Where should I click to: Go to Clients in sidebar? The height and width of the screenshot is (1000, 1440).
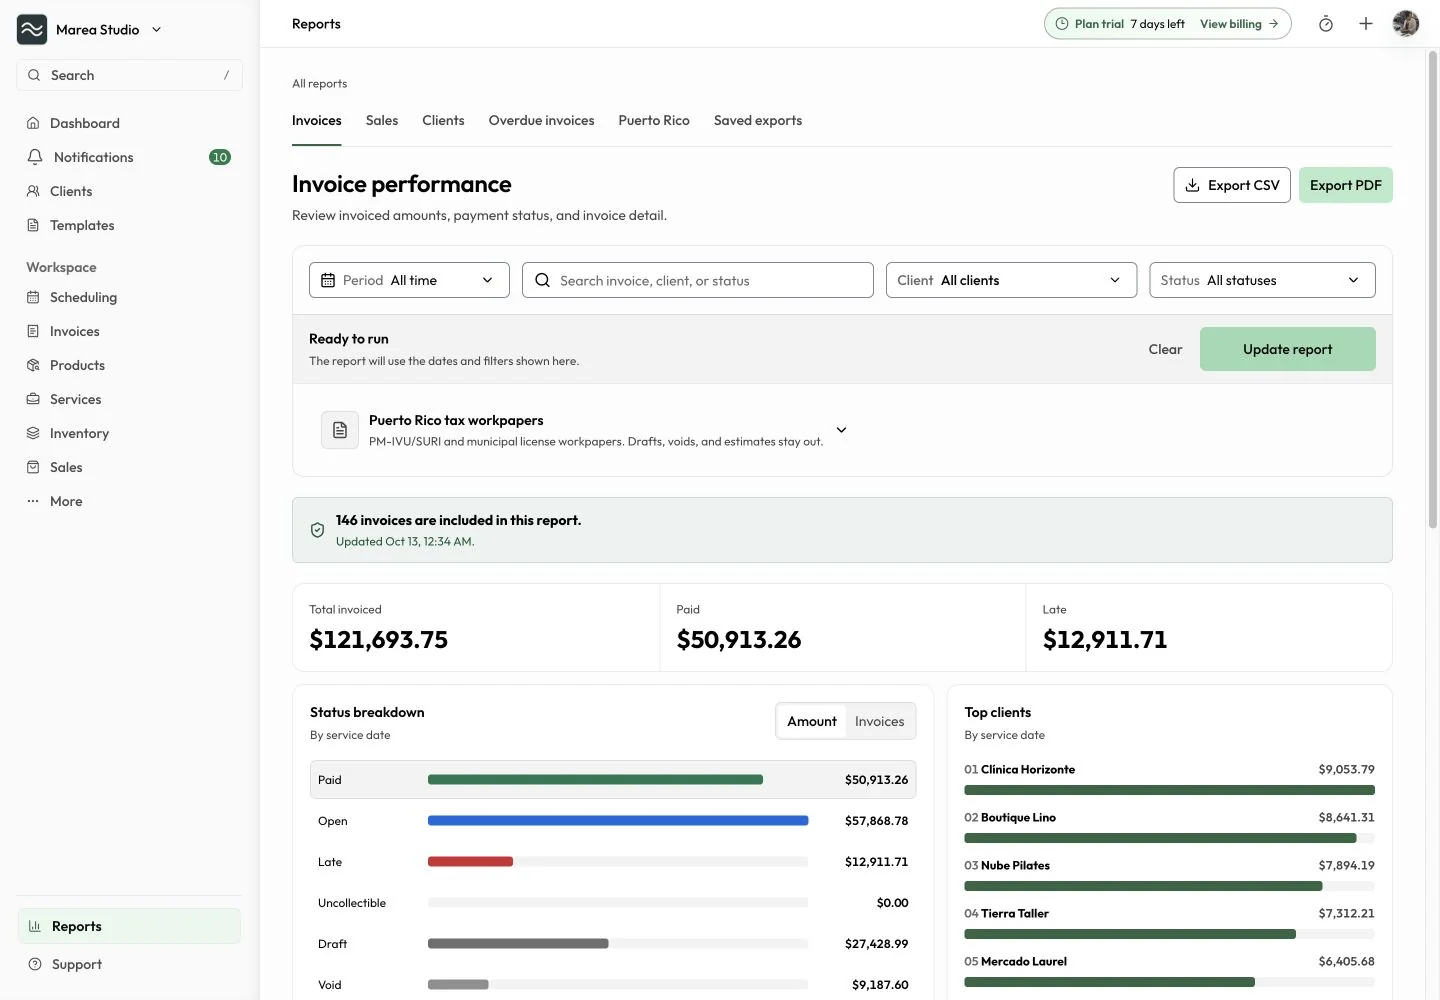click(x=129, y=191)
